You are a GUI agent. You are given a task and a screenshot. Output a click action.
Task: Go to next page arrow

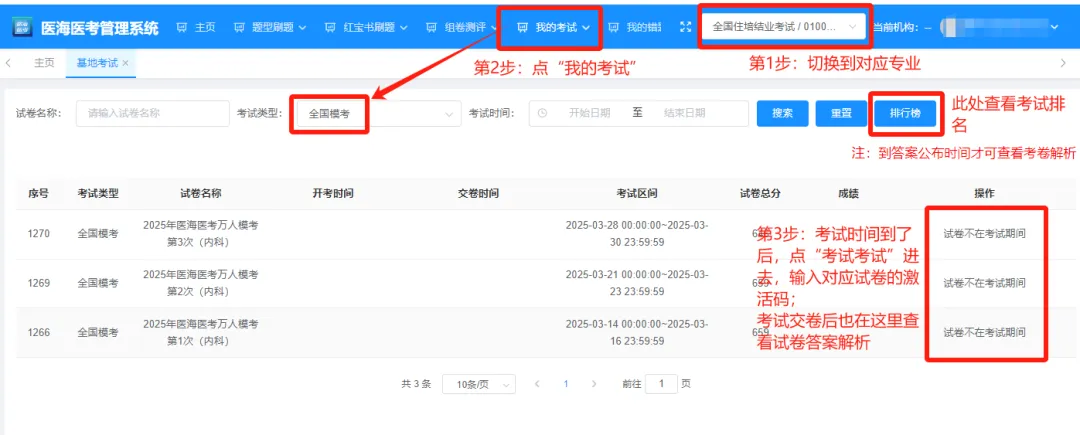click(x=594, y=384)
